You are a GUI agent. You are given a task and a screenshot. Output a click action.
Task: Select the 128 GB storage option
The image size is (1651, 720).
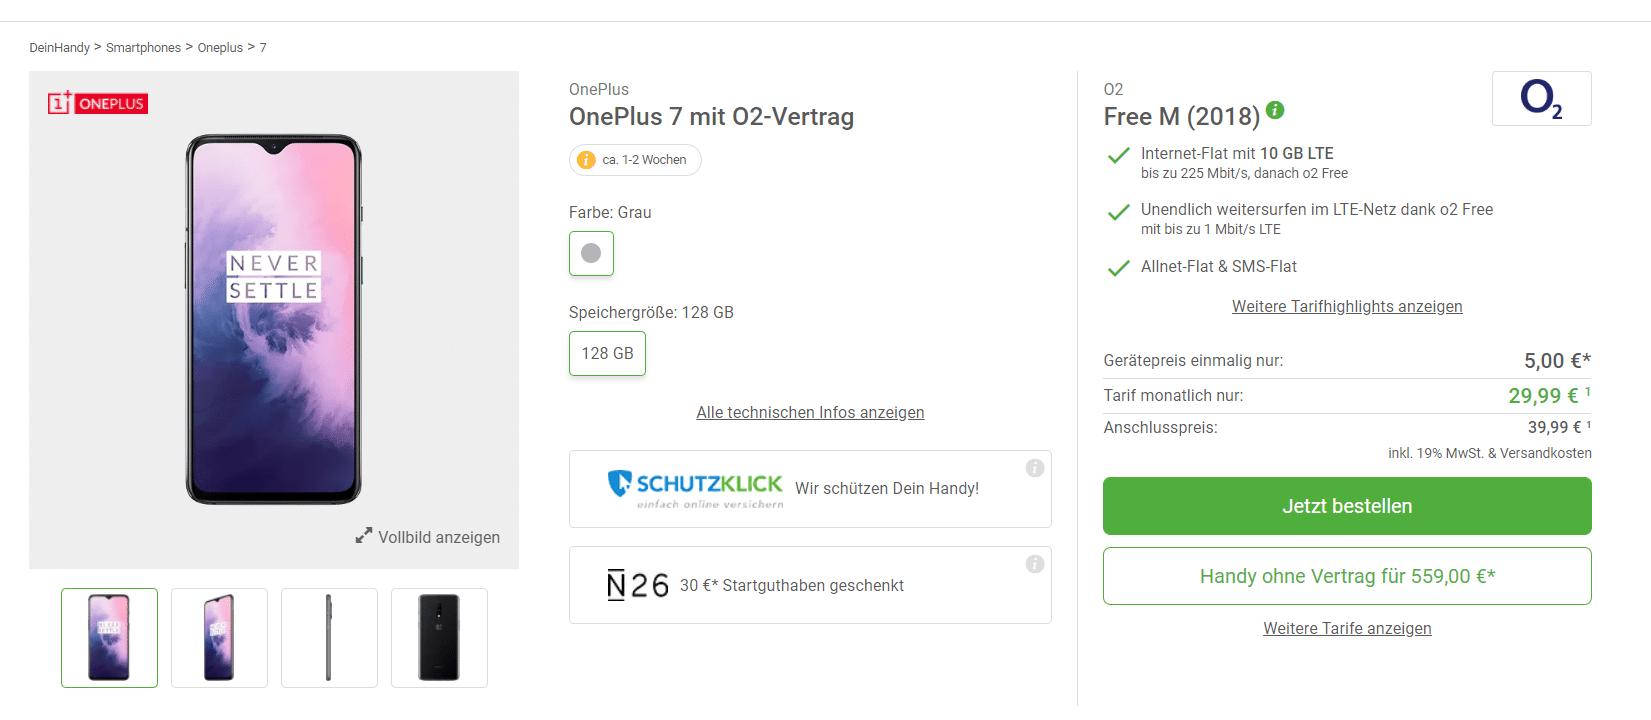(607, 354)
